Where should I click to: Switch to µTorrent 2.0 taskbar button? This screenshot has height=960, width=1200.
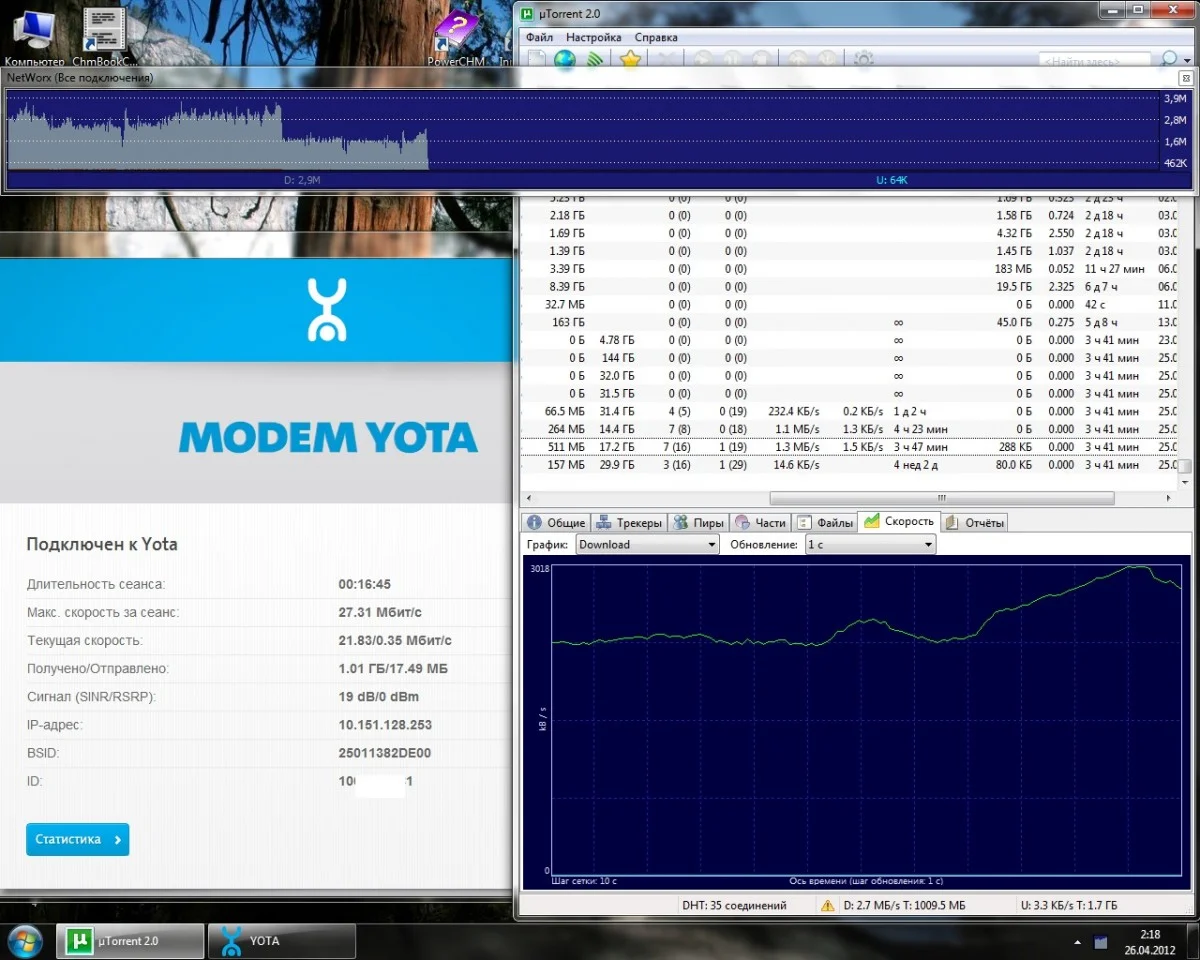[130, 941]
